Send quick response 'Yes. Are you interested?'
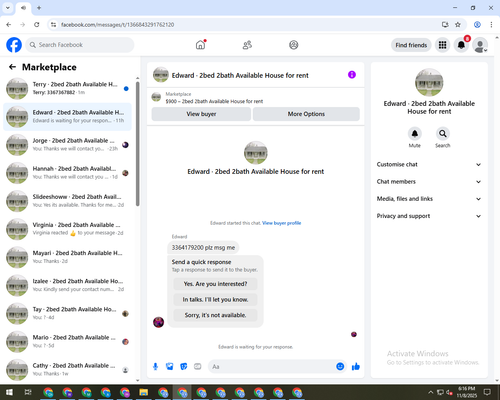500x400 pixels. click(215, 284)
